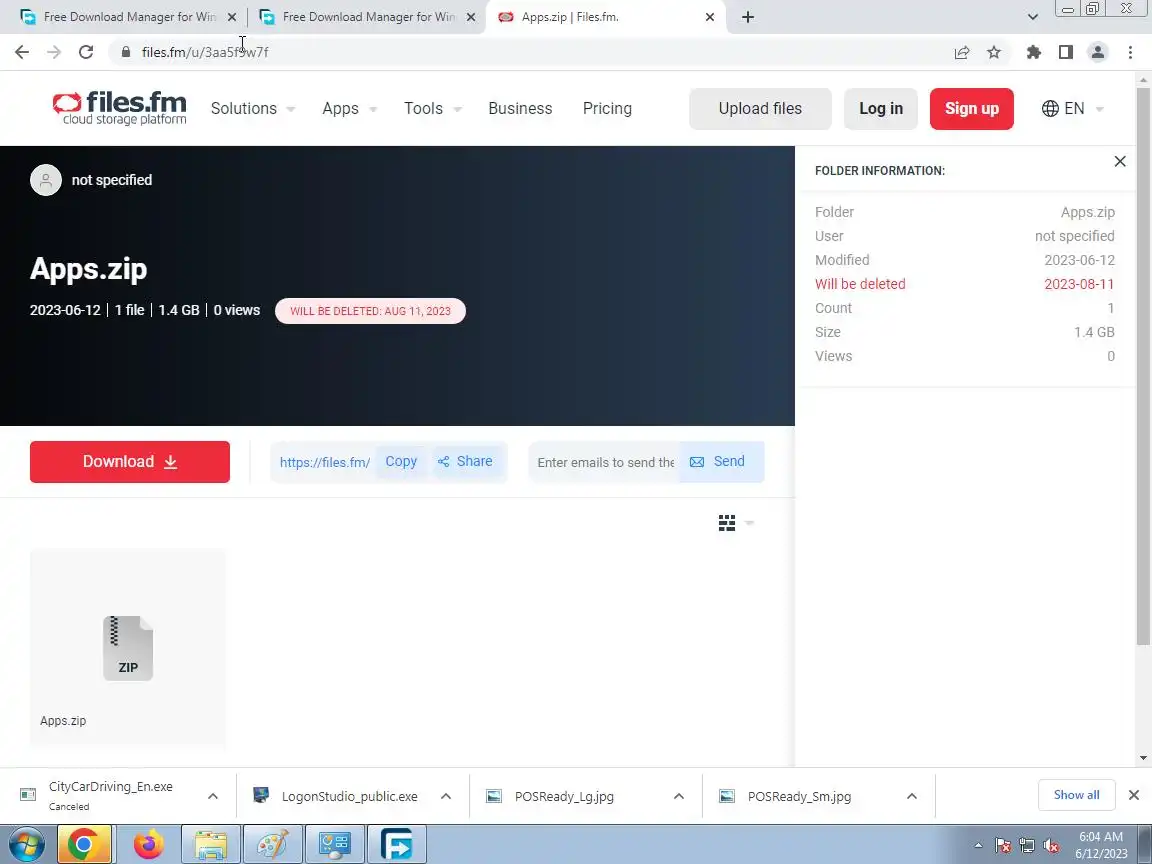Reload the current page
This screenshot has width=1152, height=864.
click(x=86, y=52)
